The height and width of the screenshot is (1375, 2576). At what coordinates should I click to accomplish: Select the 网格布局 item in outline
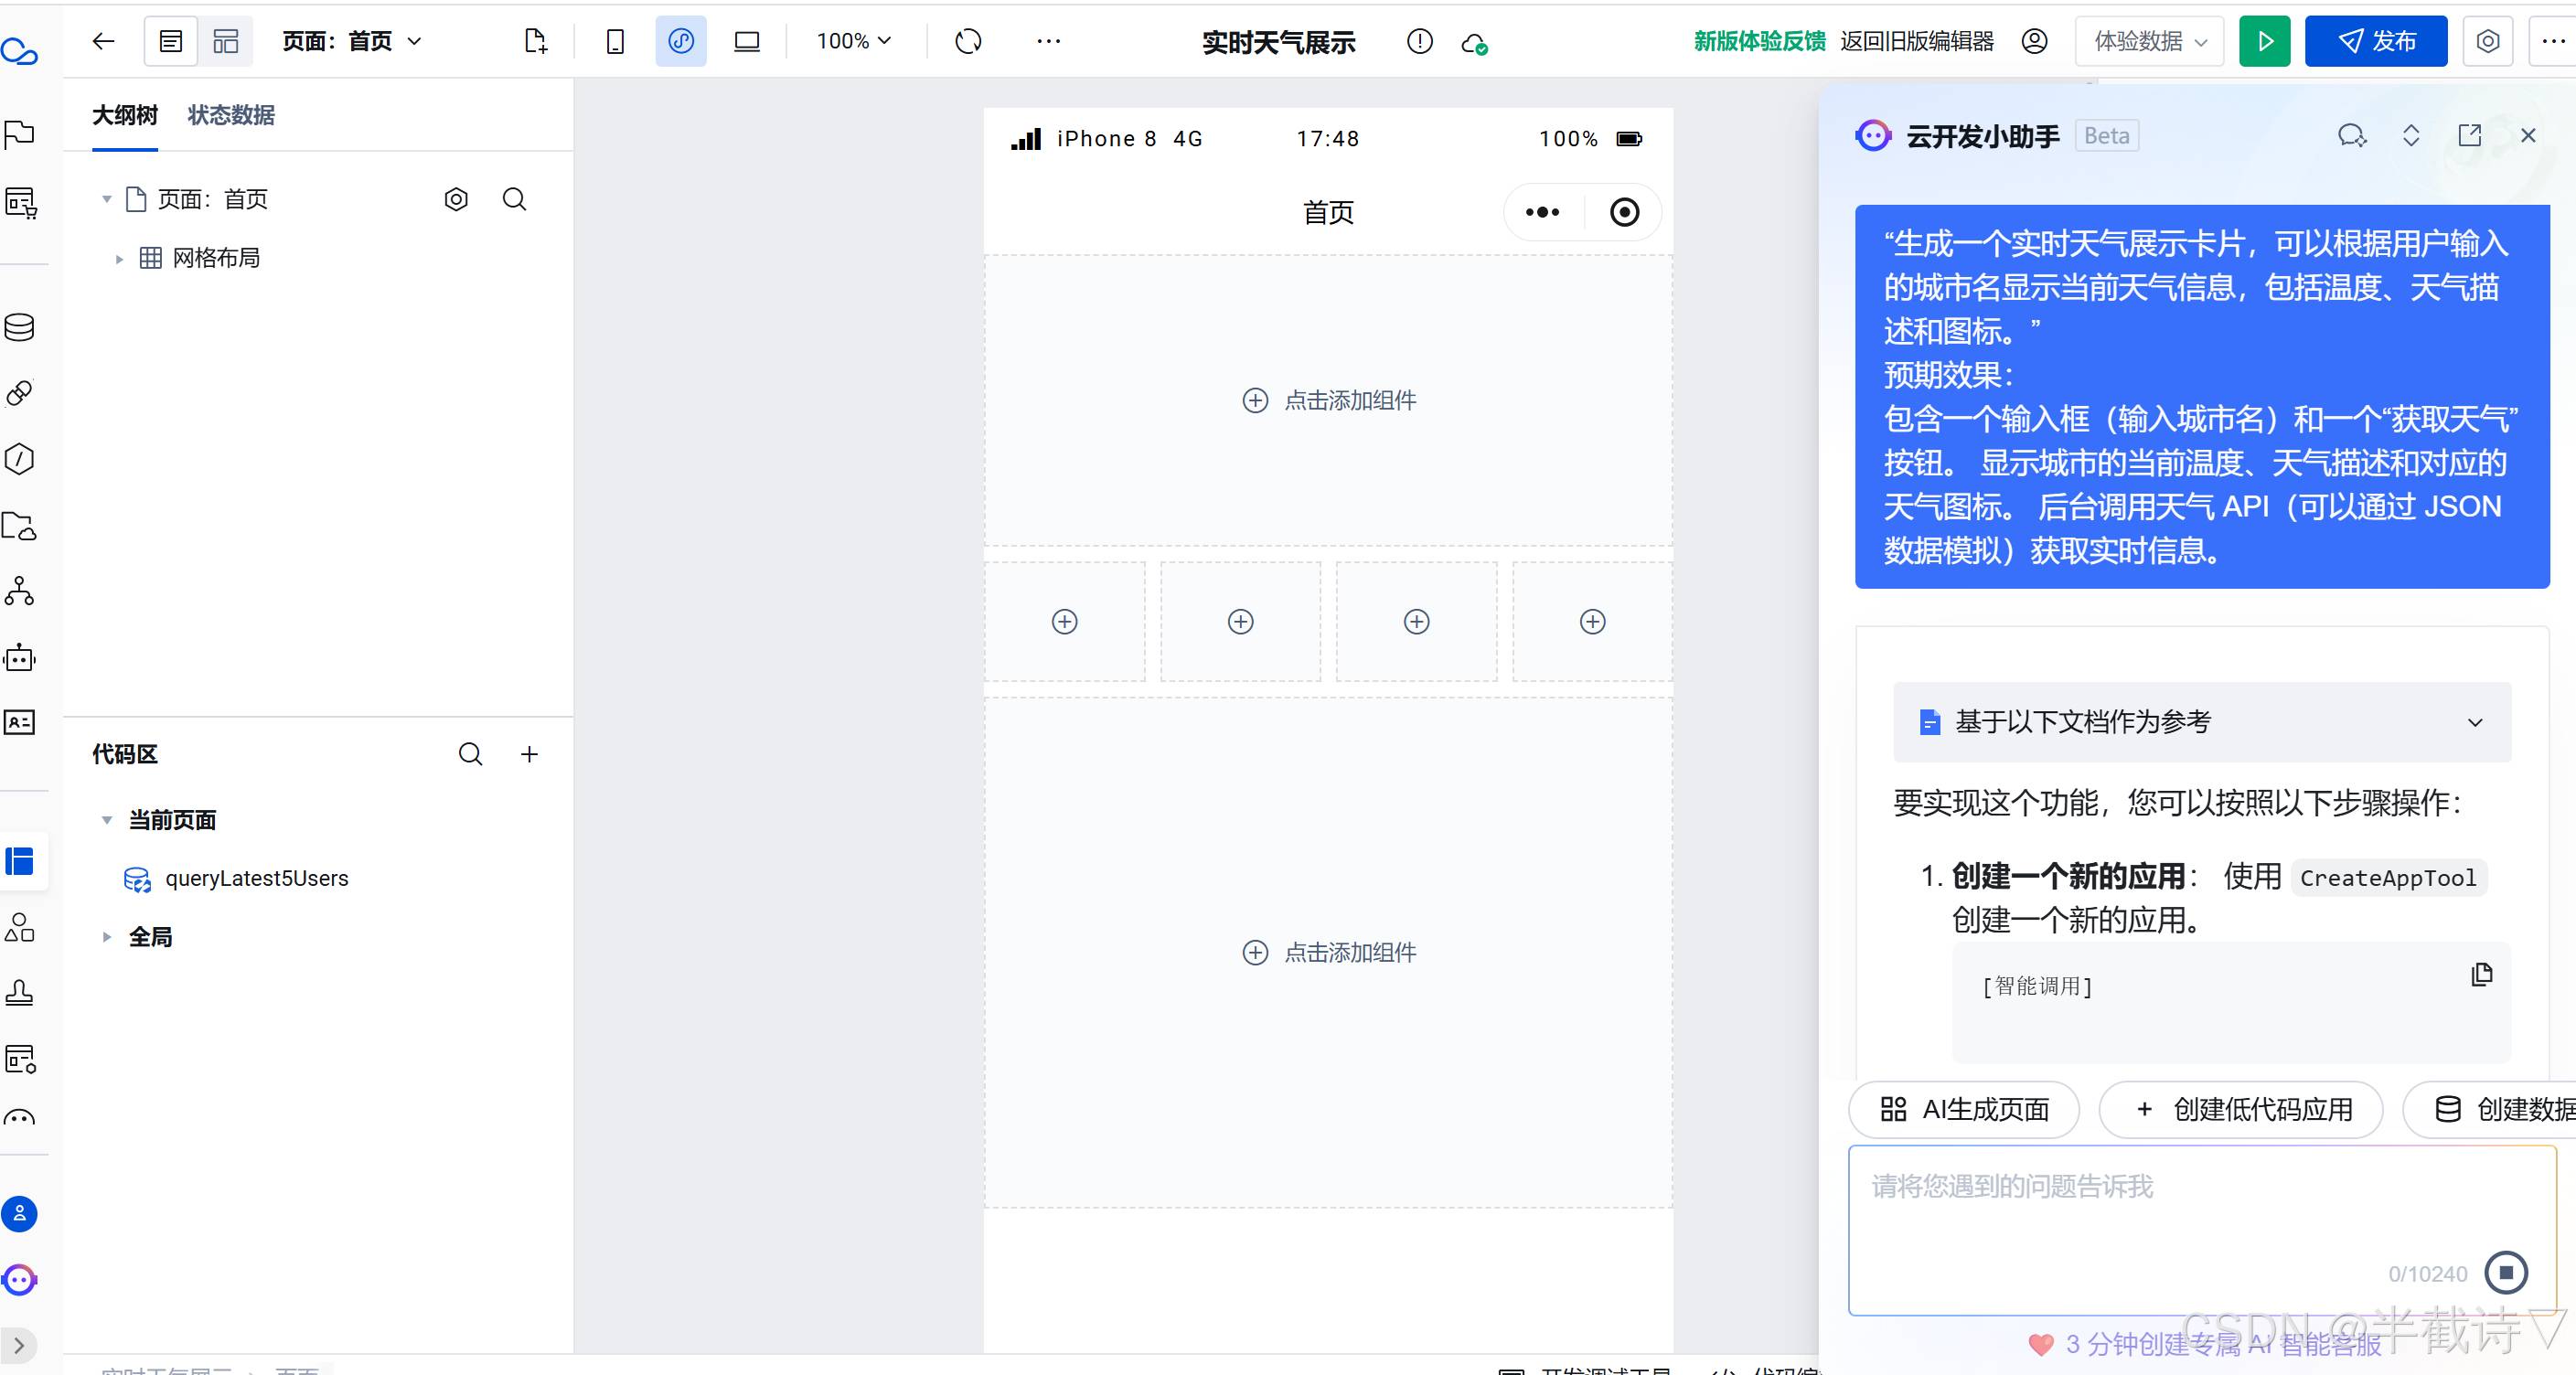pos(216,258)
